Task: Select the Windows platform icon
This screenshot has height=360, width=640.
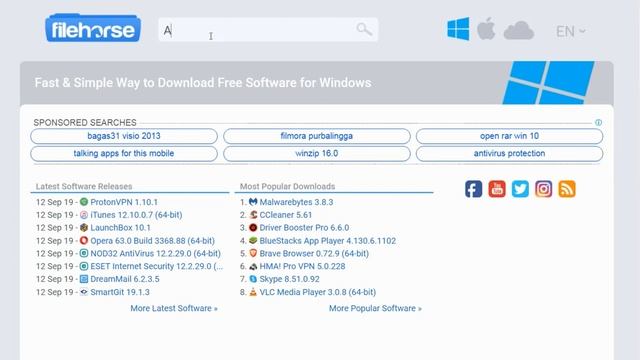Action: [x=458, y=29]
